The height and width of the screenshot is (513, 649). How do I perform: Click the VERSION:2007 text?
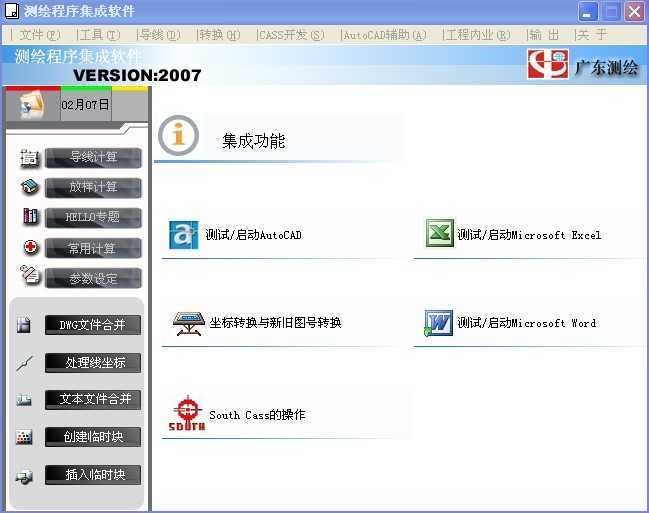click(x=137, y=75)
